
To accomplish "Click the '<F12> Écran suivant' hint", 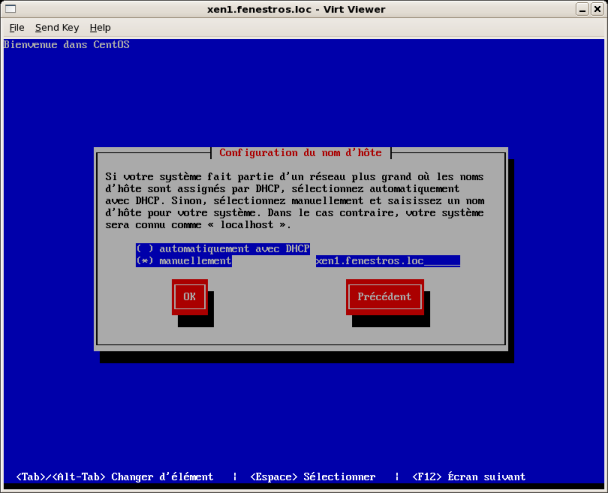I will 469,476.
